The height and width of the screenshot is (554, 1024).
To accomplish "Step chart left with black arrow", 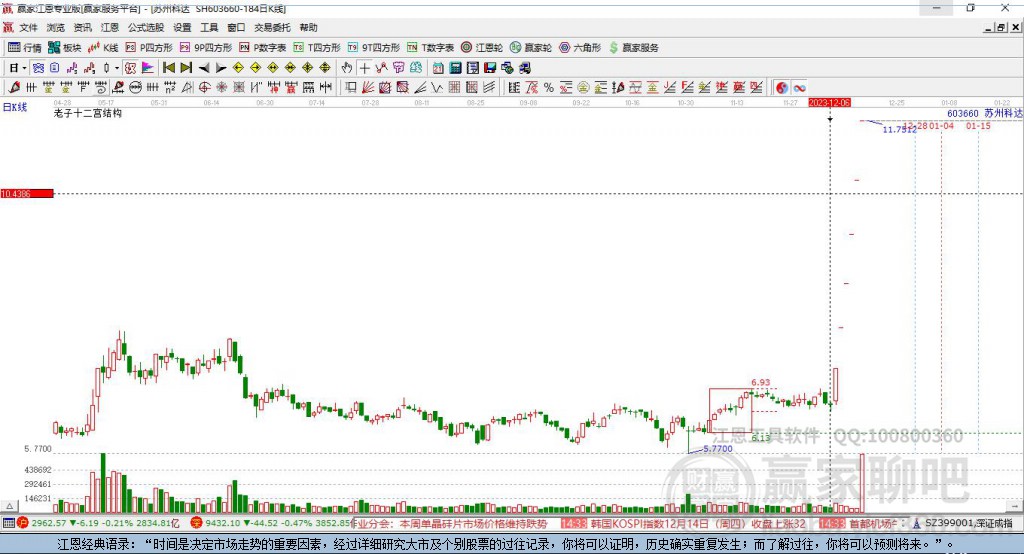I will click(x=204, y=68).
